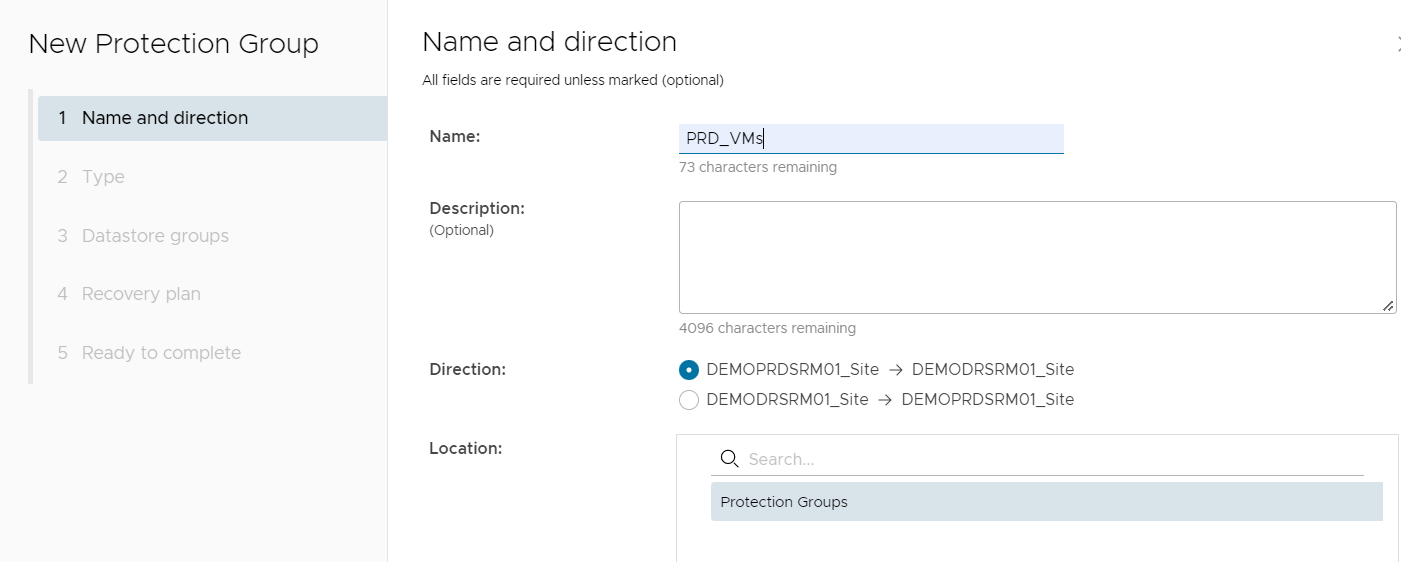Screen dimensions: 1401x562
Task: Choose direction DEMODRSRM01_Site to DEMOPRDSRM01_Site
Action: [689, 400]
